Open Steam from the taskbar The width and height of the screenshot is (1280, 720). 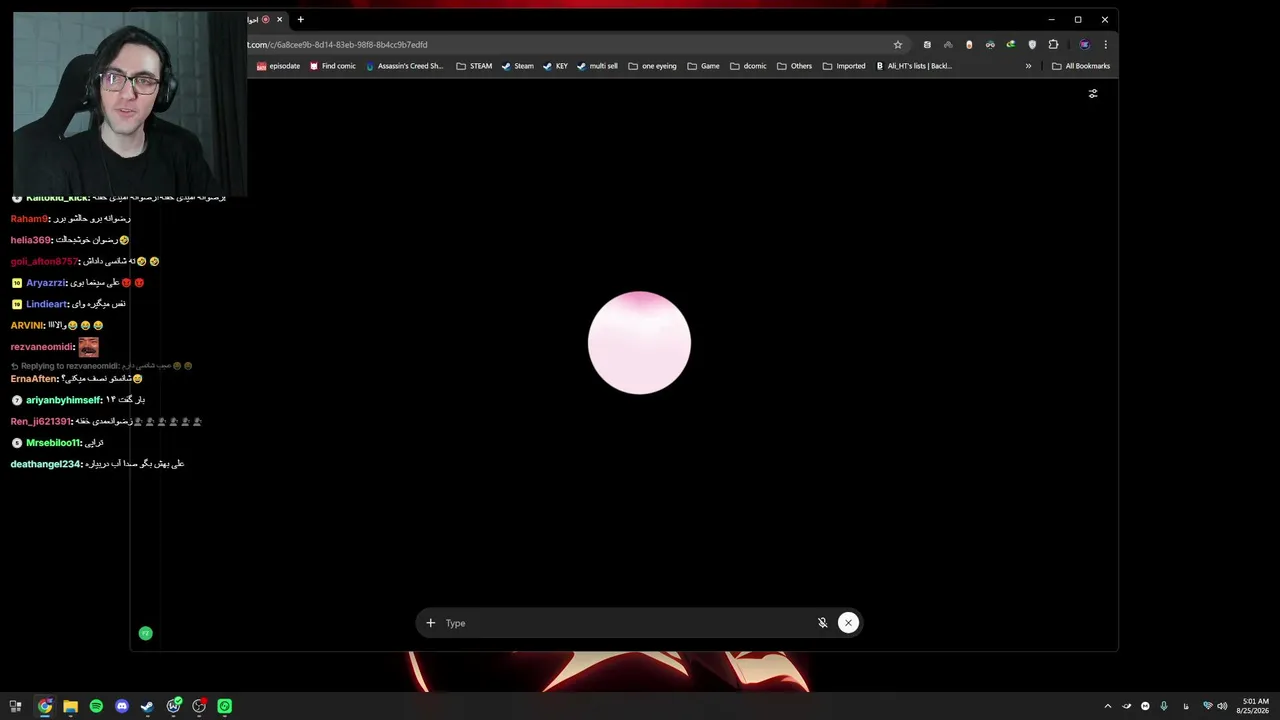pyautogui.click(x=147, y=706)
